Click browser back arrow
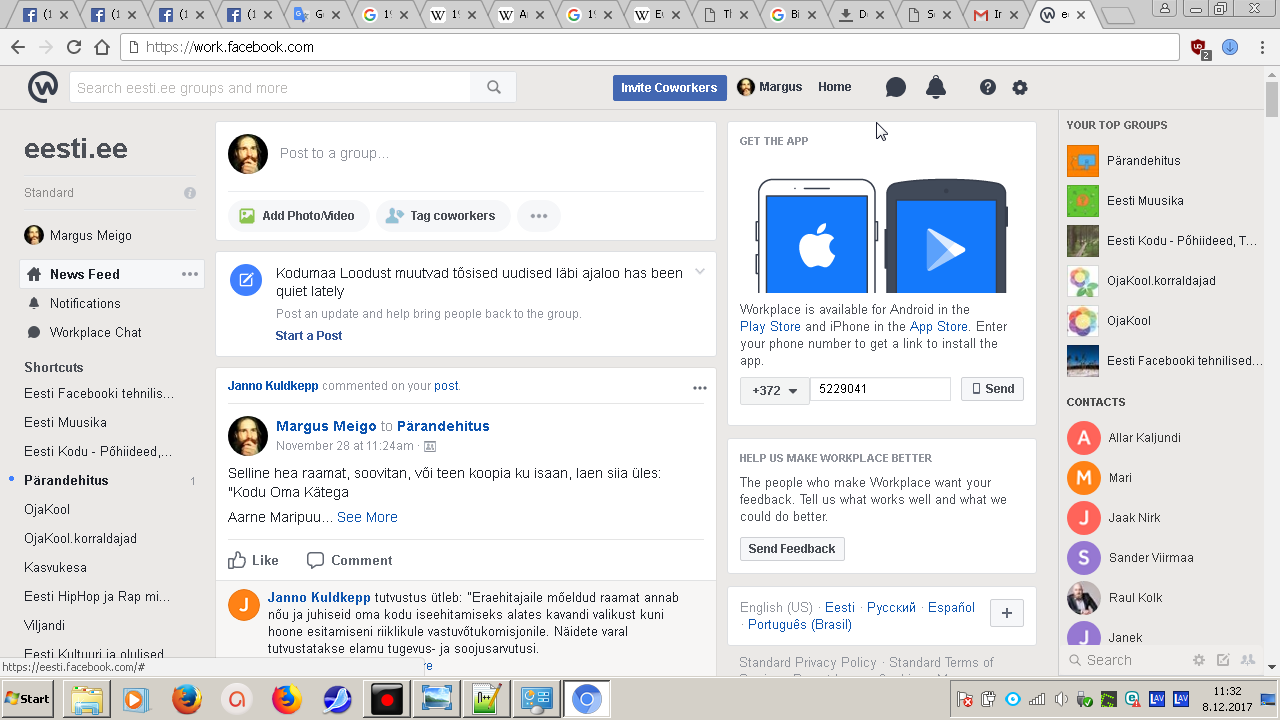This screenshot has height=720, width=1280. [17, 47]
